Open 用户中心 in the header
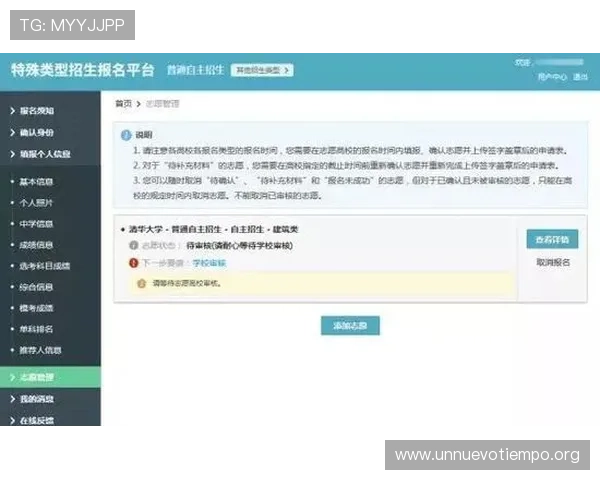 [552, 77]
